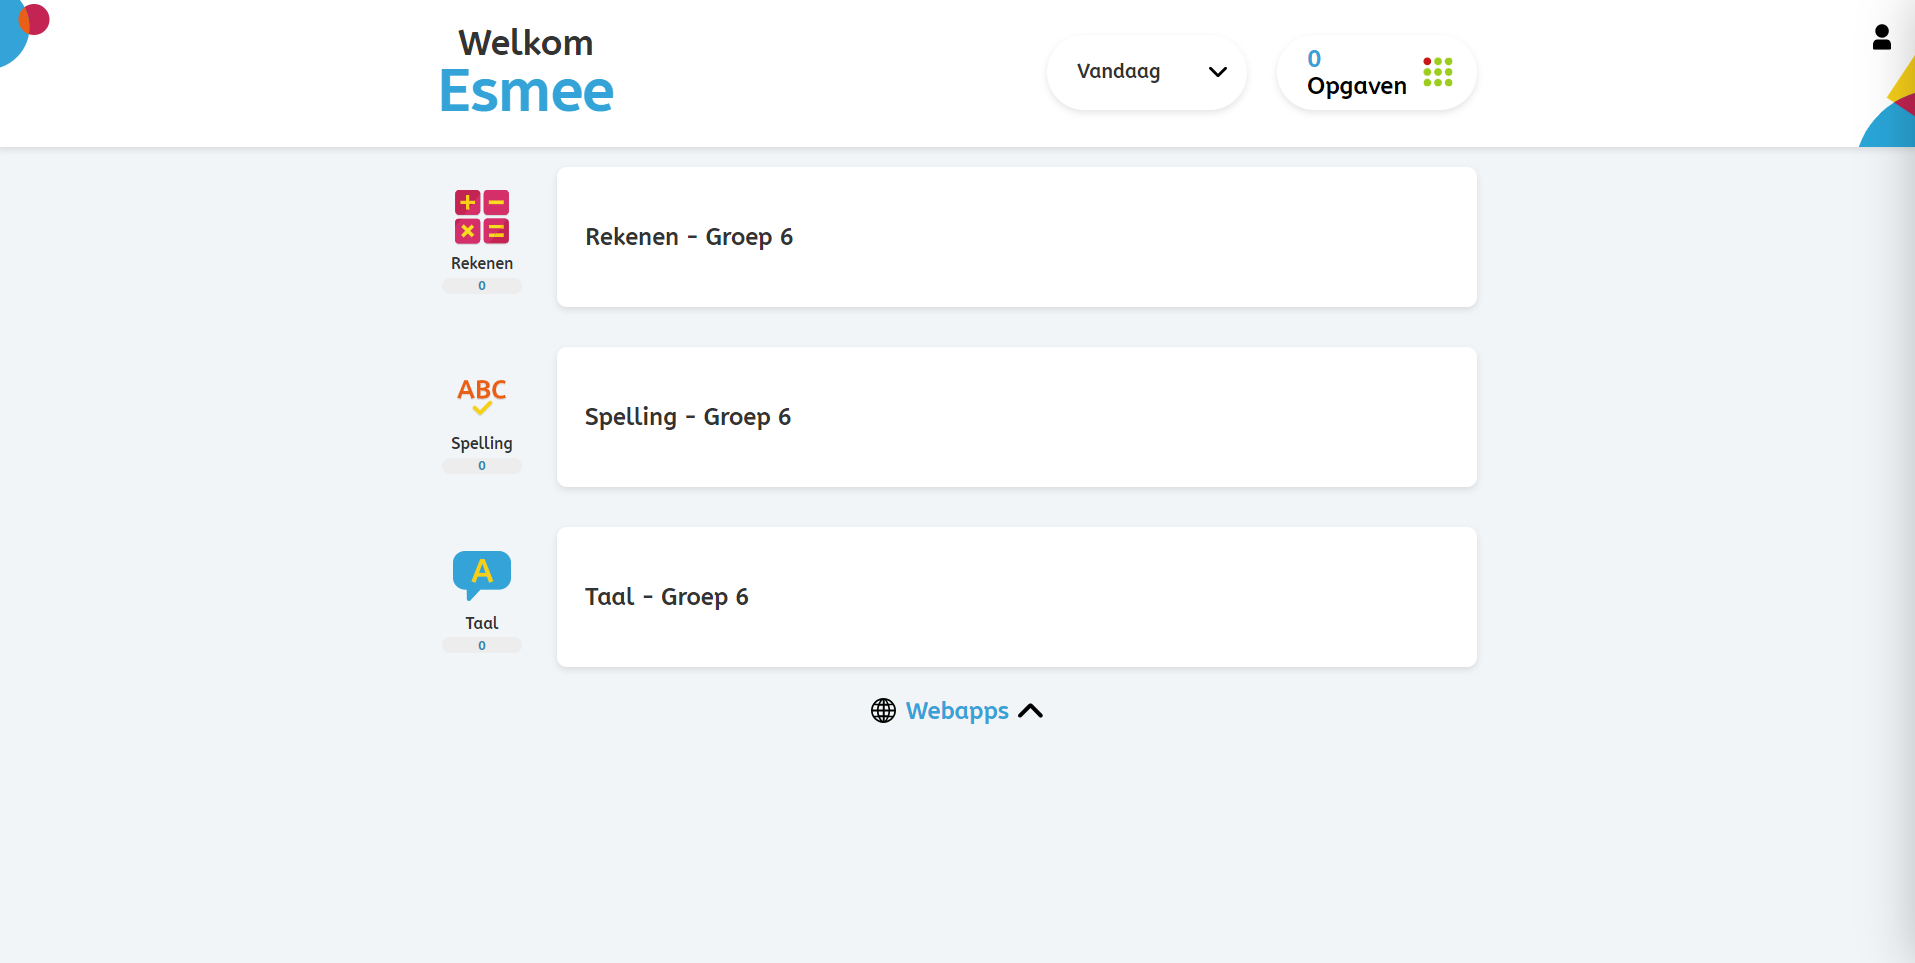Open the Taal - Groep 6 card
The width and height of the screenshot is (1915, 963).
click(1016, 597)
